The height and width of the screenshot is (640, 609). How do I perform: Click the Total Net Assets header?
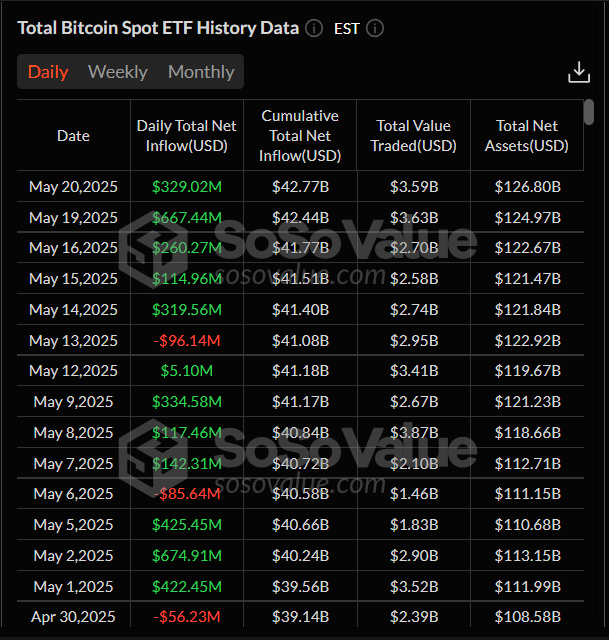click(x=527, y=136)
